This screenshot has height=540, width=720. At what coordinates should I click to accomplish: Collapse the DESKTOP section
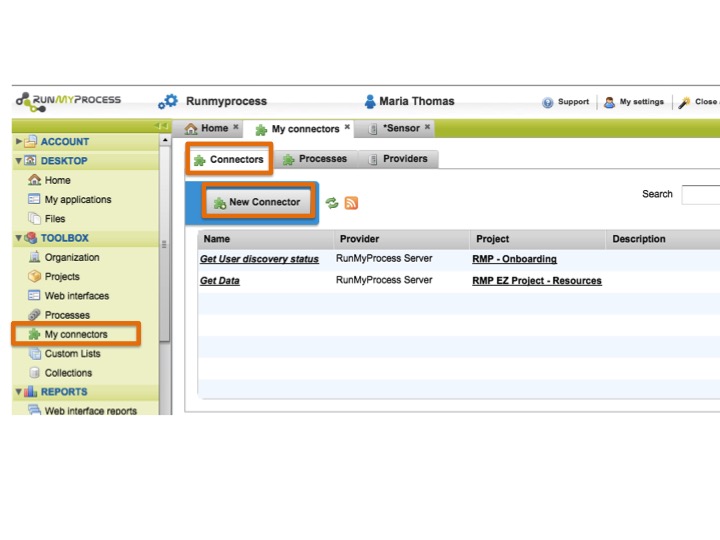pyautogui.click(x=18, y=161)
